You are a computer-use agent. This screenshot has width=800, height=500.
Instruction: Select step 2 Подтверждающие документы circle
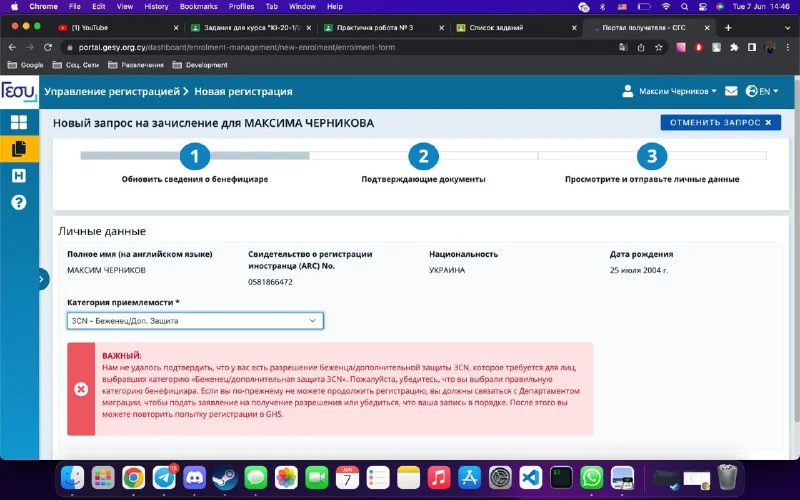[423, 156]
